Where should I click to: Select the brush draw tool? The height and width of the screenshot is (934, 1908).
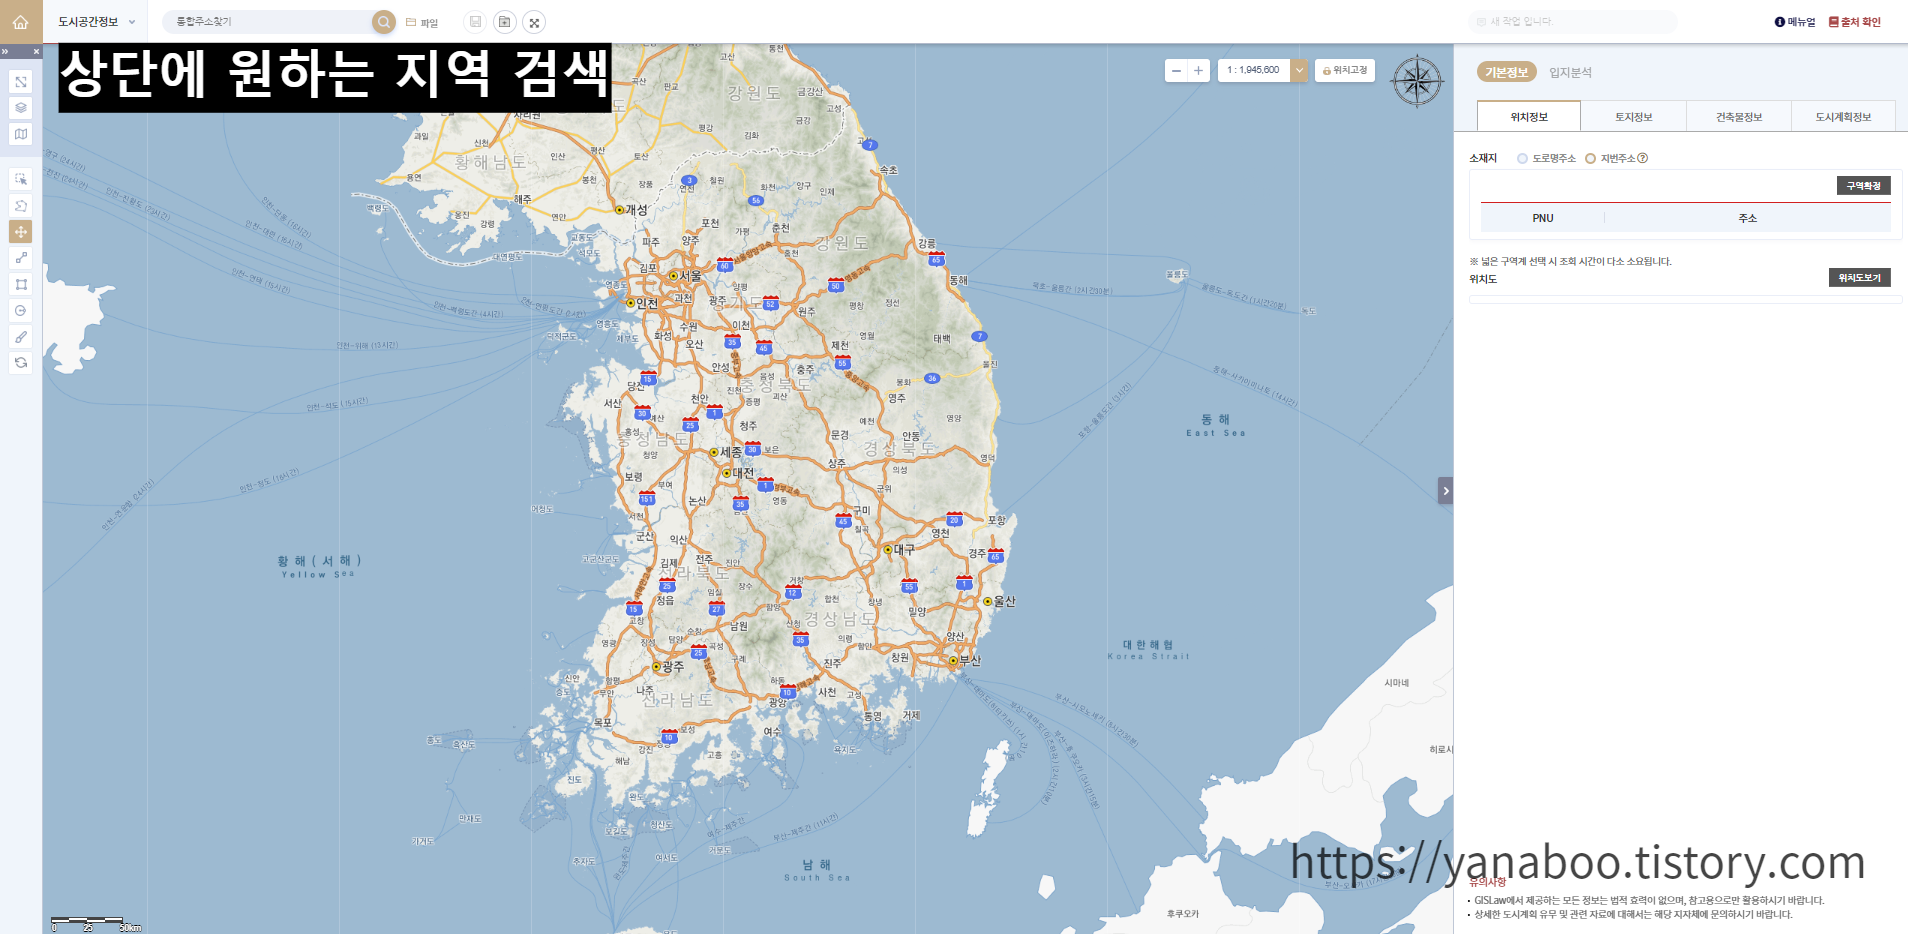coord(21,336)
